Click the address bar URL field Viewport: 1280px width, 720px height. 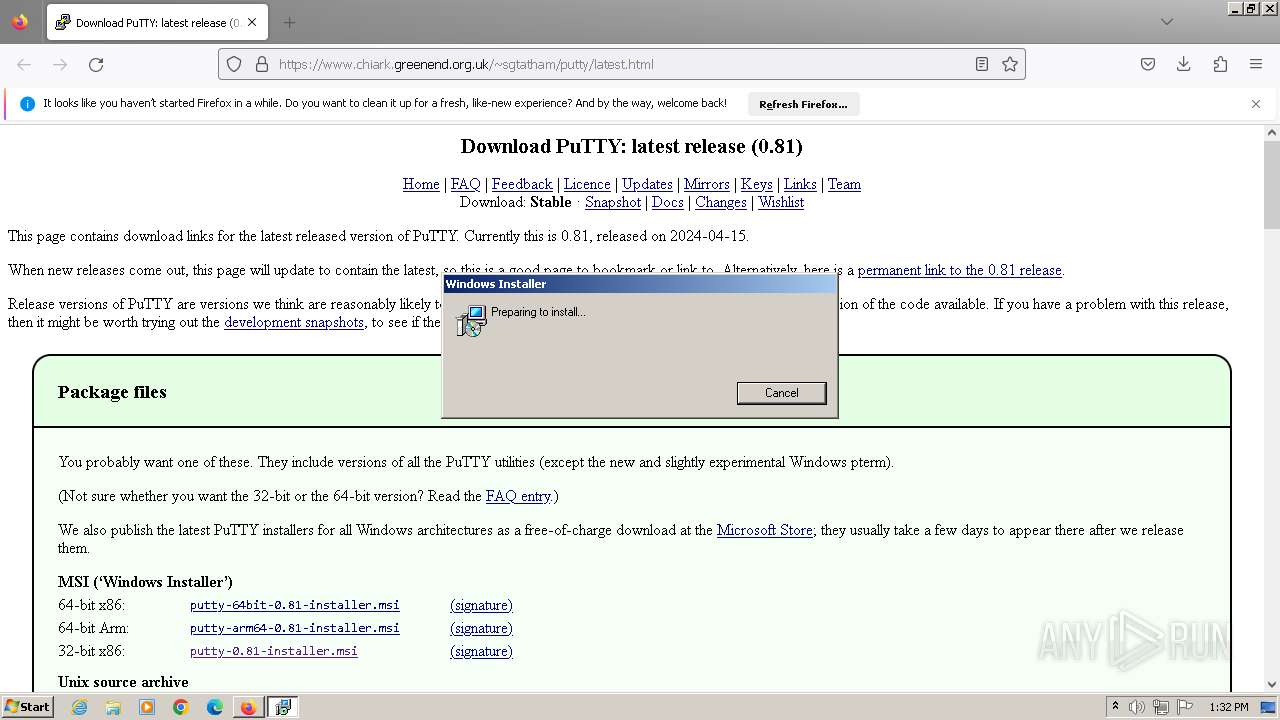[620, 64]
